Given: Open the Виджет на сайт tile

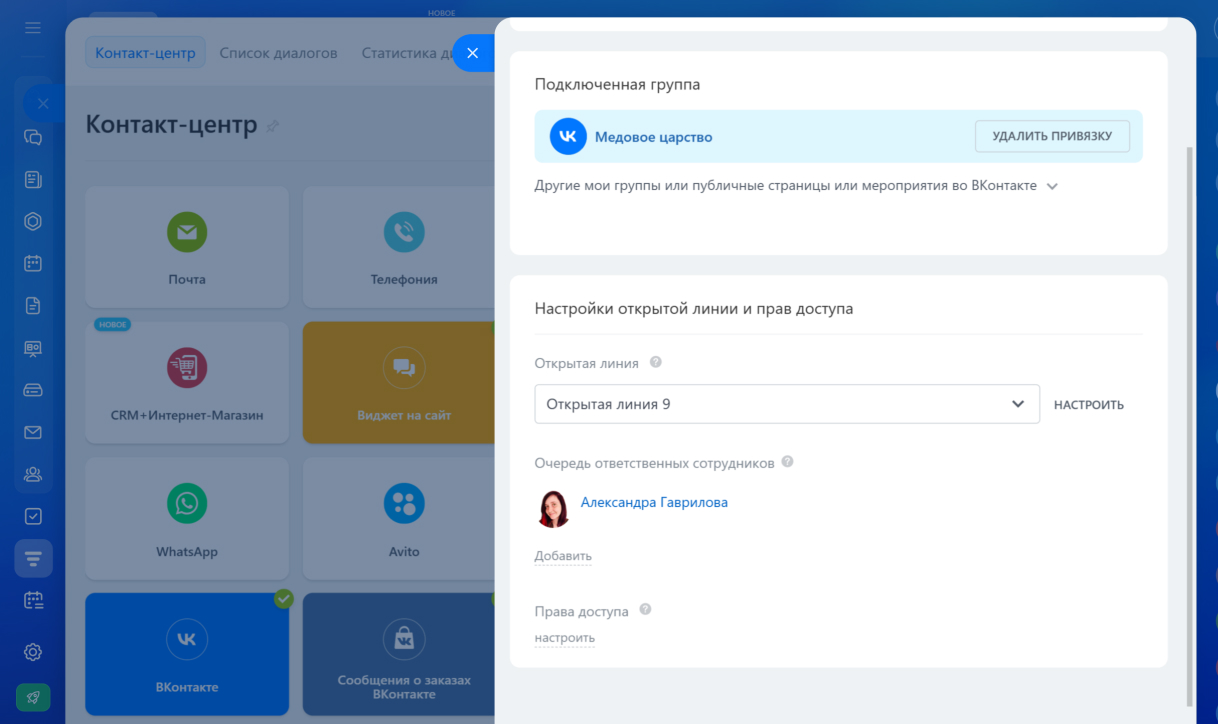Looking at the screenshot, I should (399, 383).
